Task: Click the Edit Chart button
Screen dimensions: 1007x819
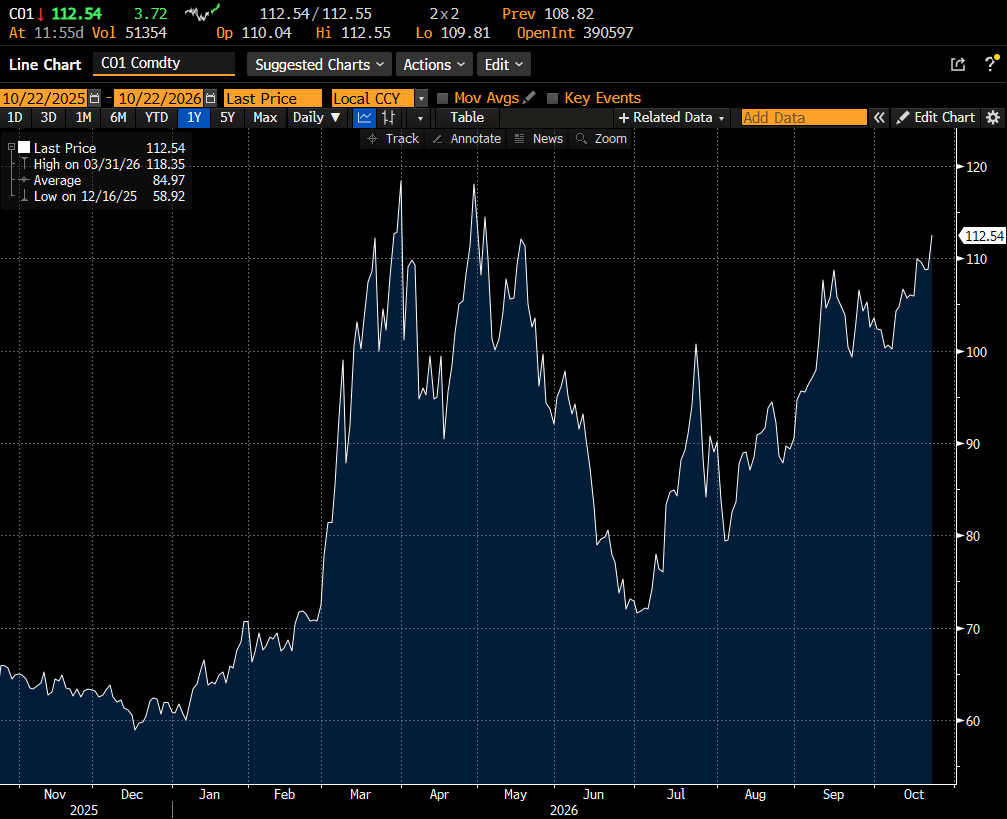Action: [x=936, y=118]
